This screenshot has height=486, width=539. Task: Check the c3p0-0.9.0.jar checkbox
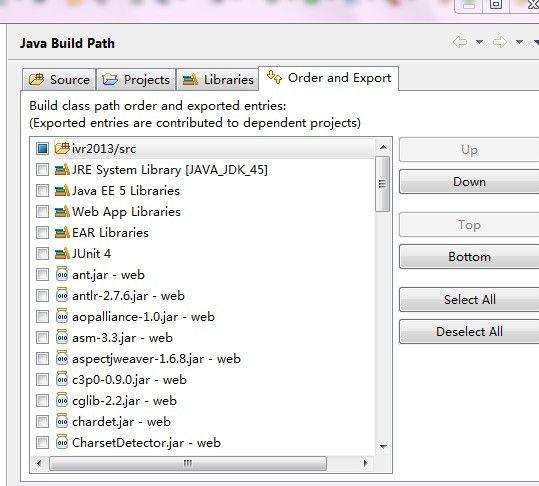click(x=43, y=379)
